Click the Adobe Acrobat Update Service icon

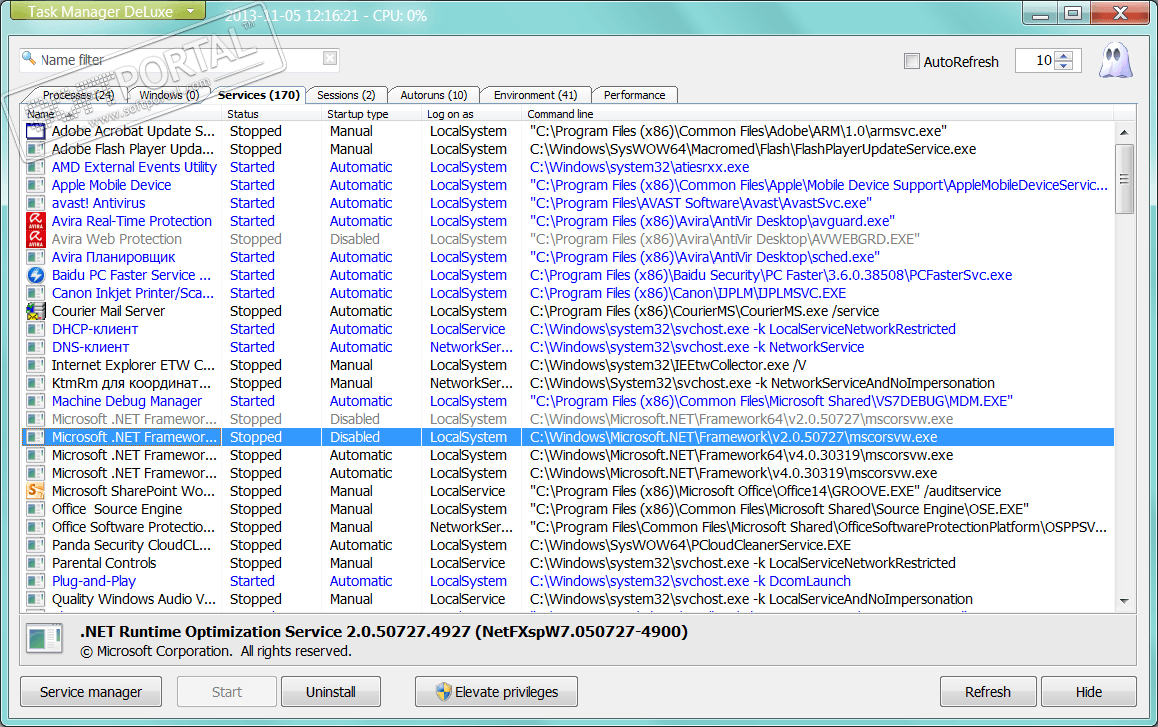[x=35, y=131]
